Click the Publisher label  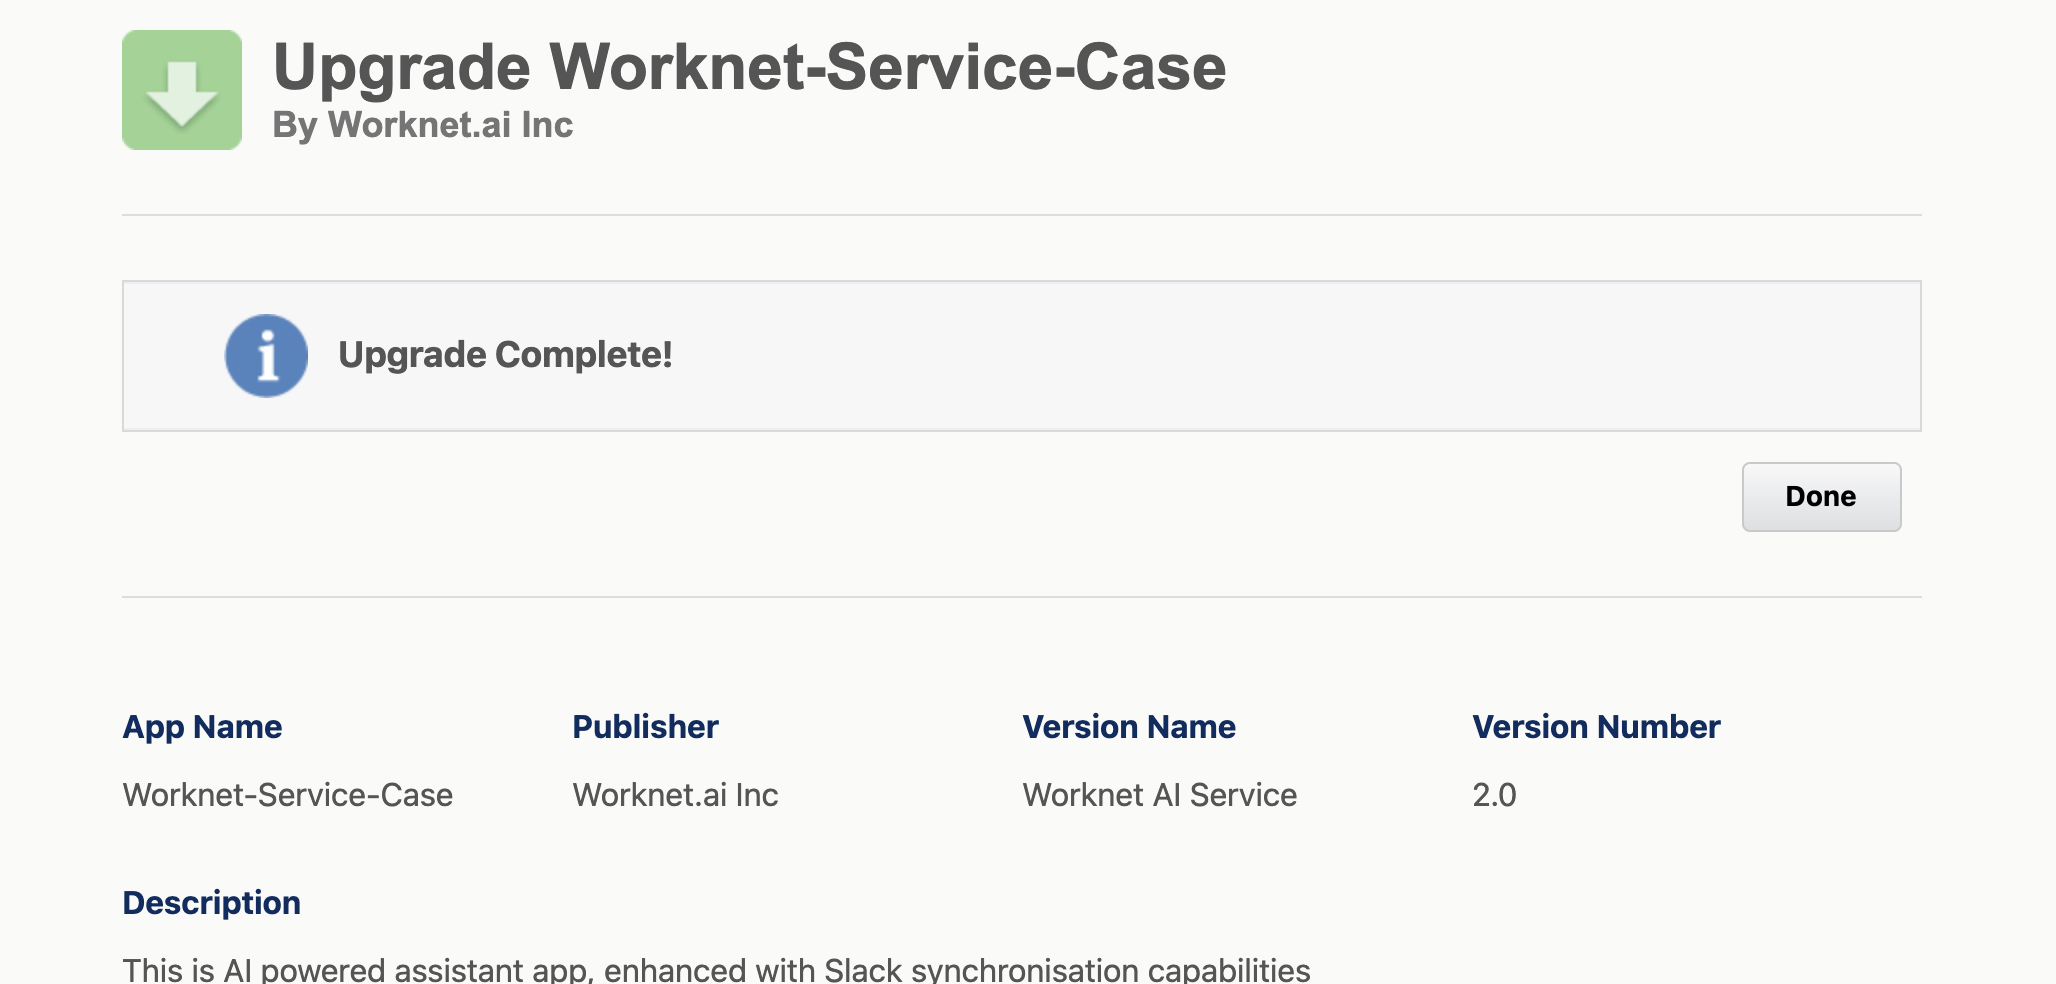point(645,727)
